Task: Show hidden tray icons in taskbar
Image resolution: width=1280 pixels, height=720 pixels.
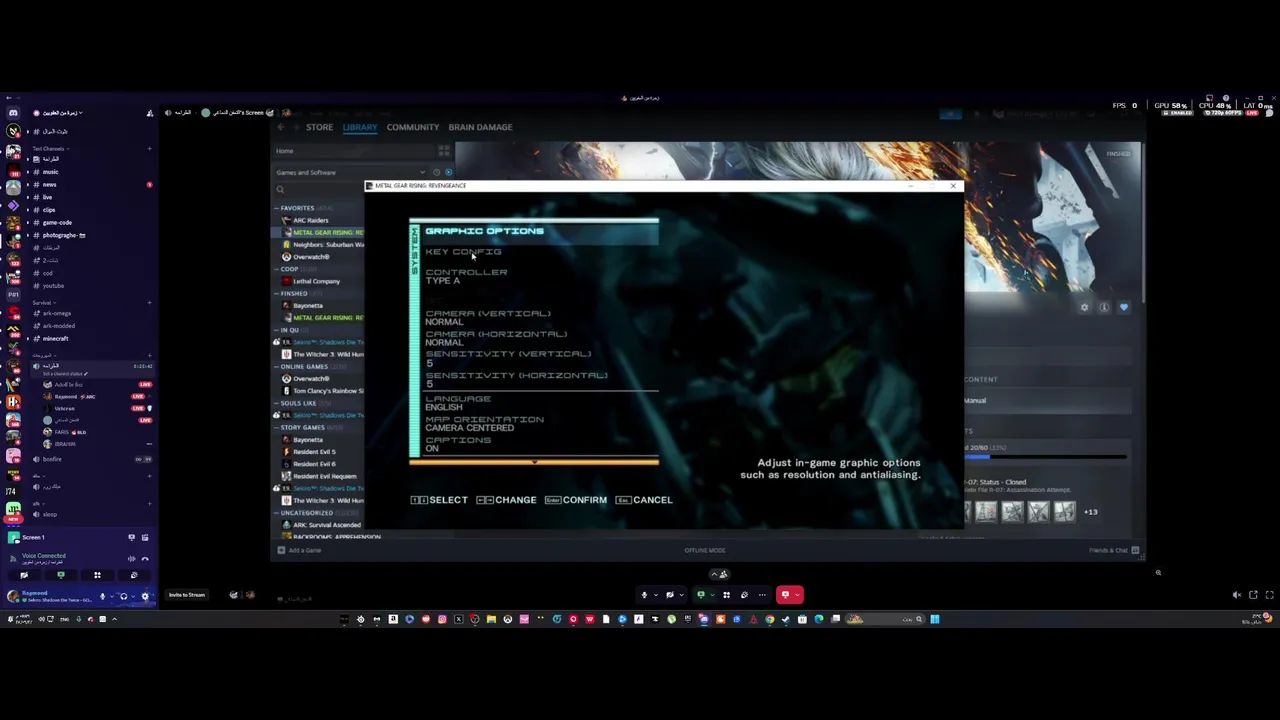Action: (114, 619)
